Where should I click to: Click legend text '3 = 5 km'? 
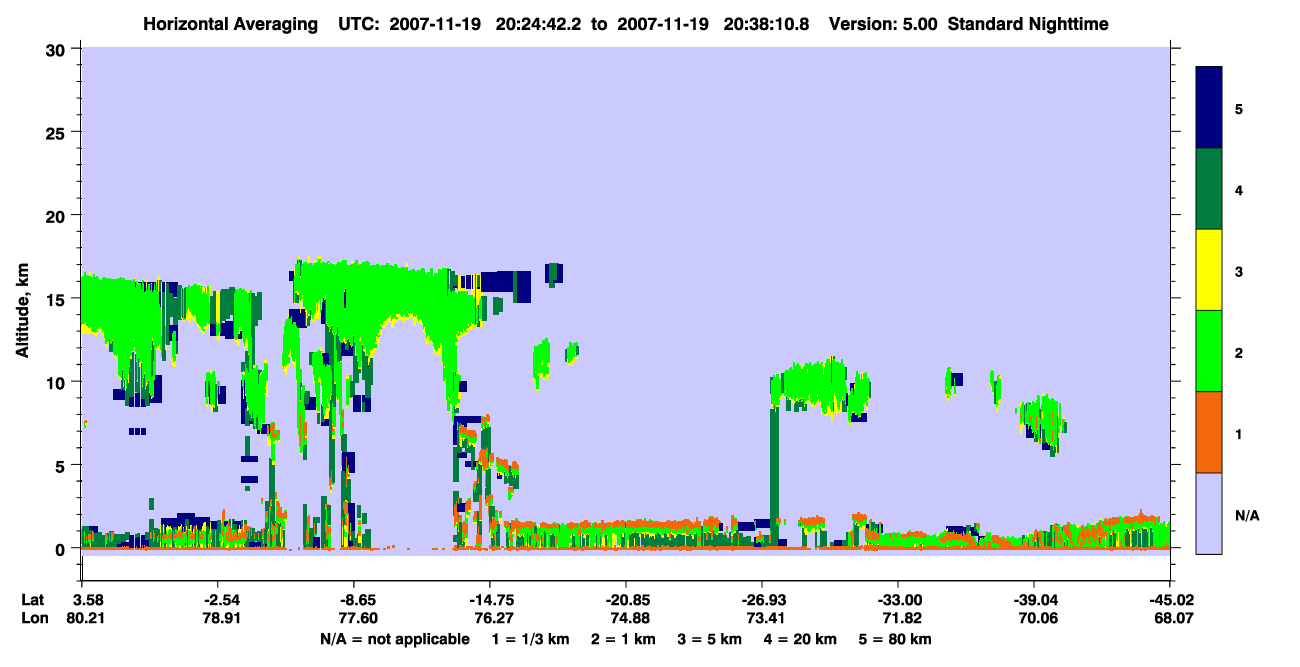tap(712, 639)
